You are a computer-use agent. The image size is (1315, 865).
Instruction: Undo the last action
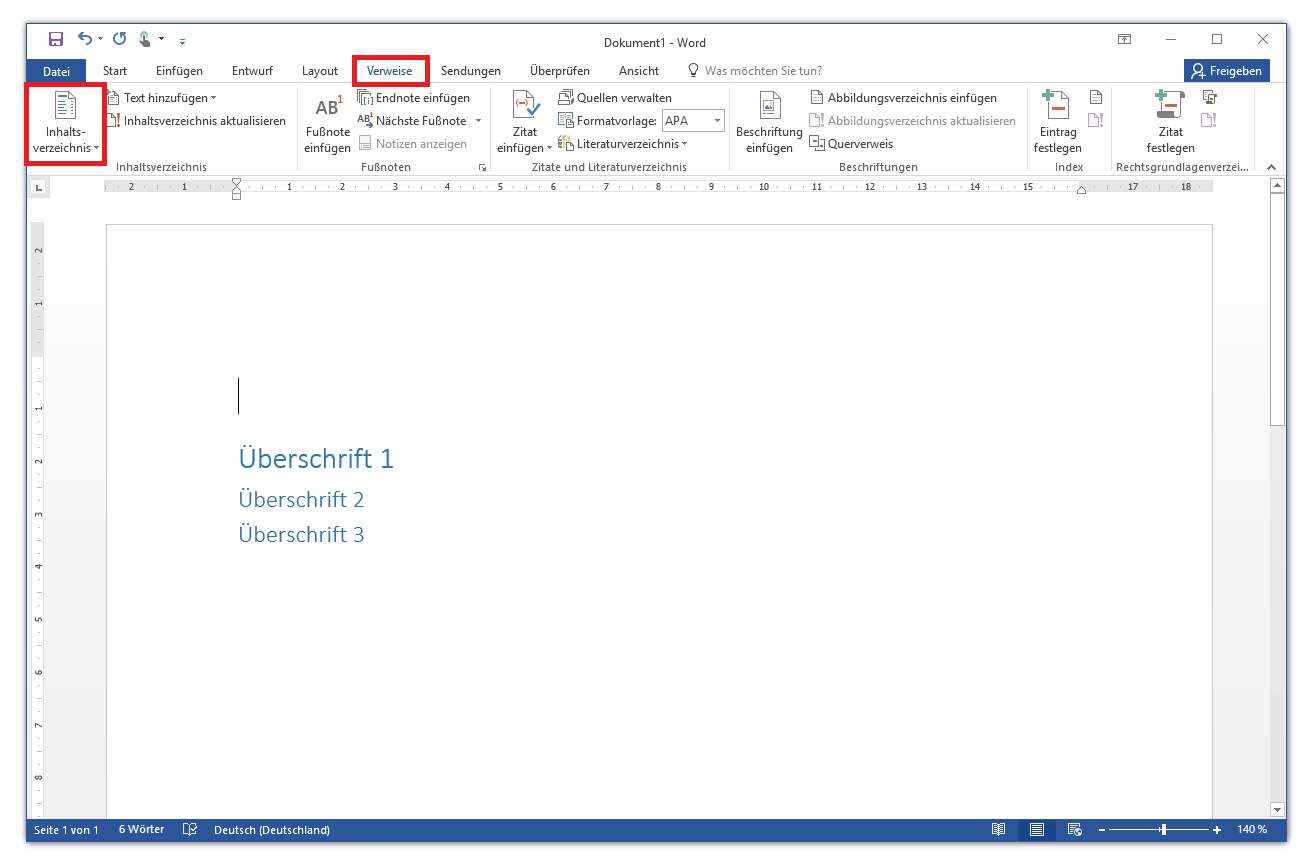click(x=85, y=40)
